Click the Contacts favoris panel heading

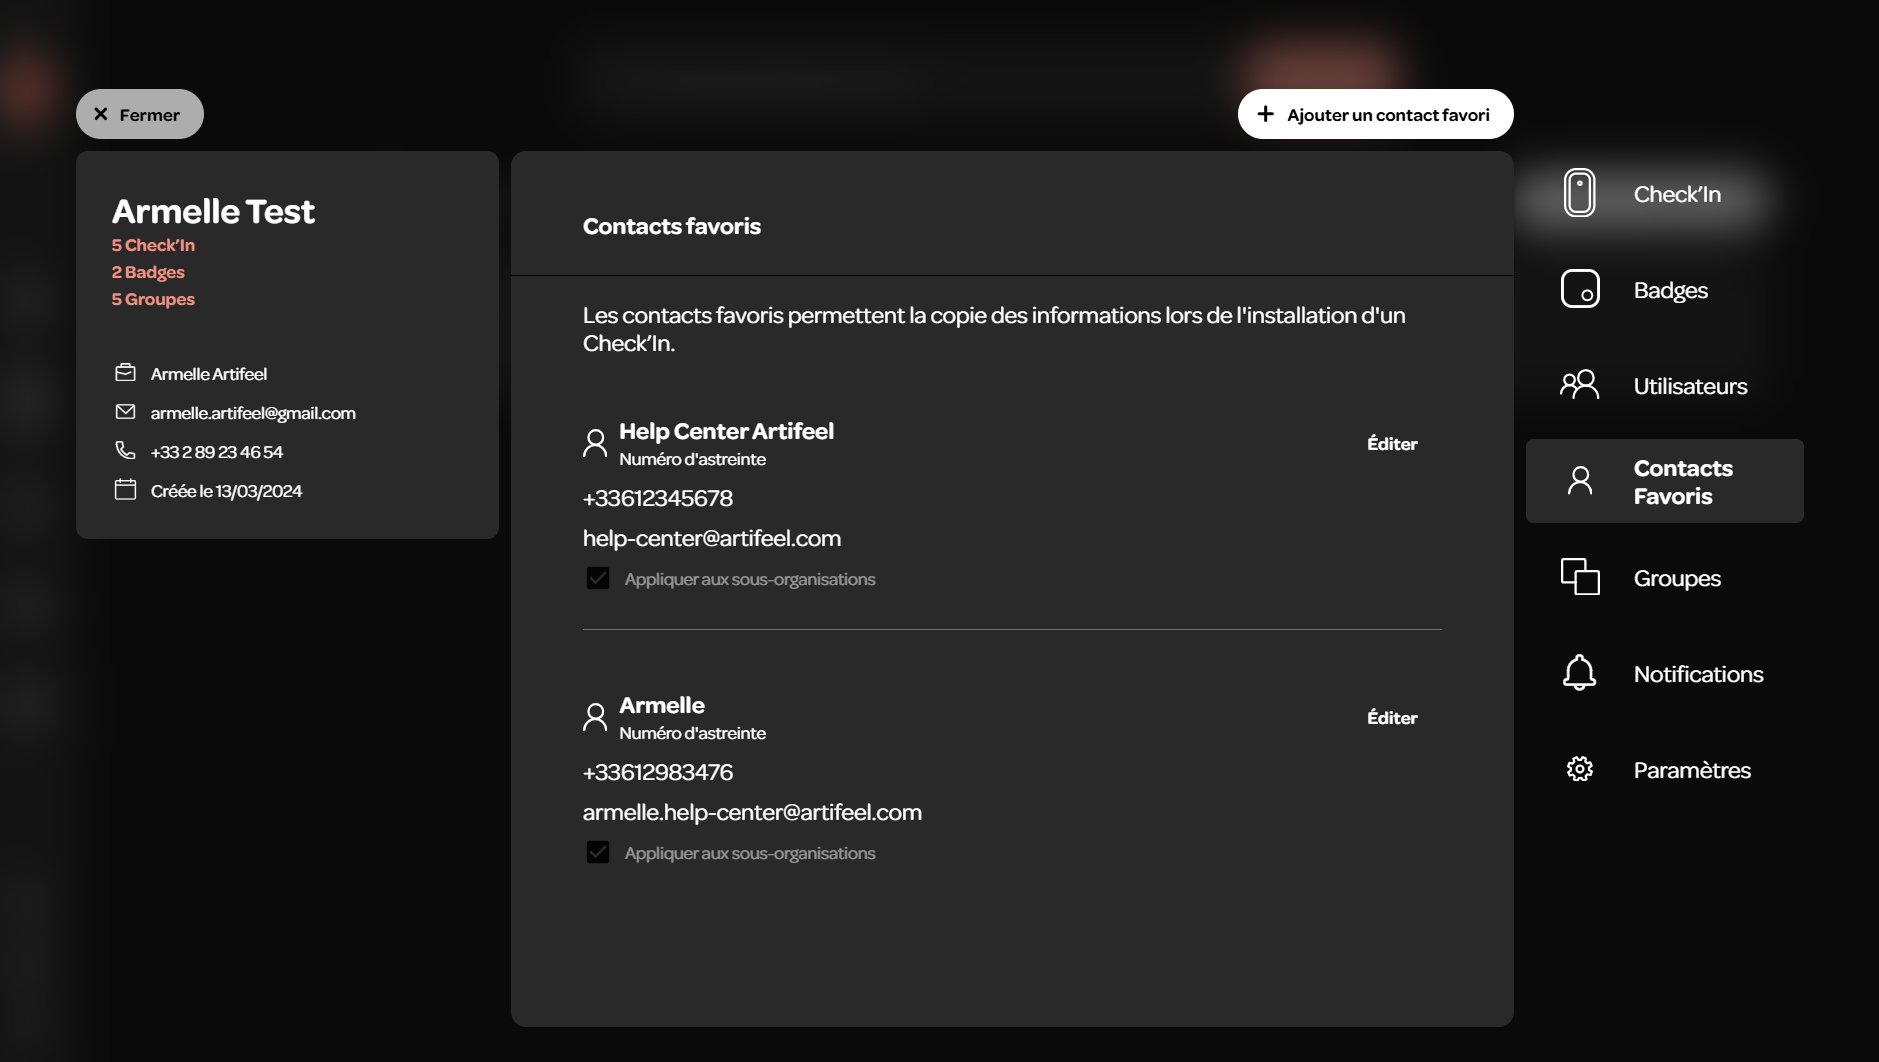pyautogui.click(x=672, y=226)
